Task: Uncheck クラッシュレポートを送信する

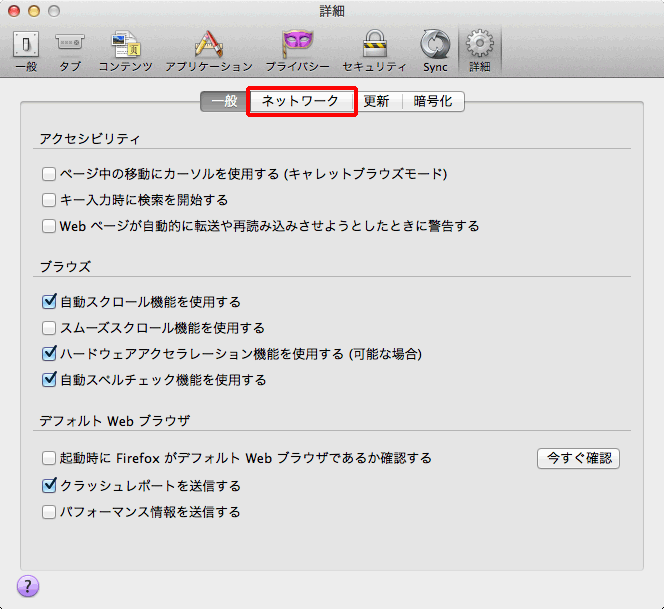Action: coord(49,485)
